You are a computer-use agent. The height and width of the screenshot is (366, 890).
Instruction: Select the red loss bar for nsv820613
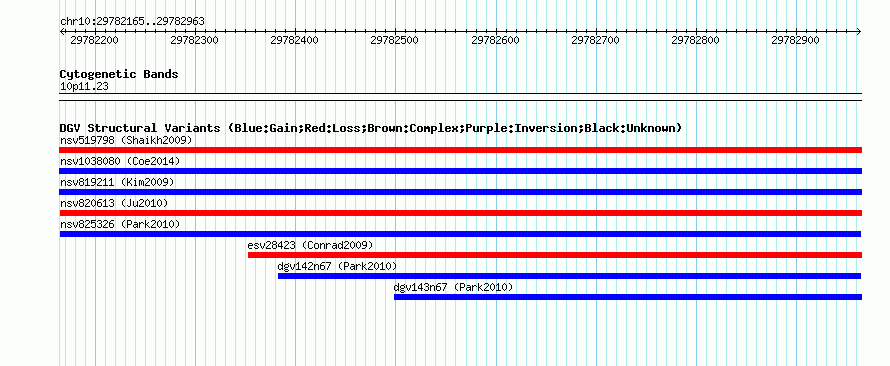click(x=460, y=213)
